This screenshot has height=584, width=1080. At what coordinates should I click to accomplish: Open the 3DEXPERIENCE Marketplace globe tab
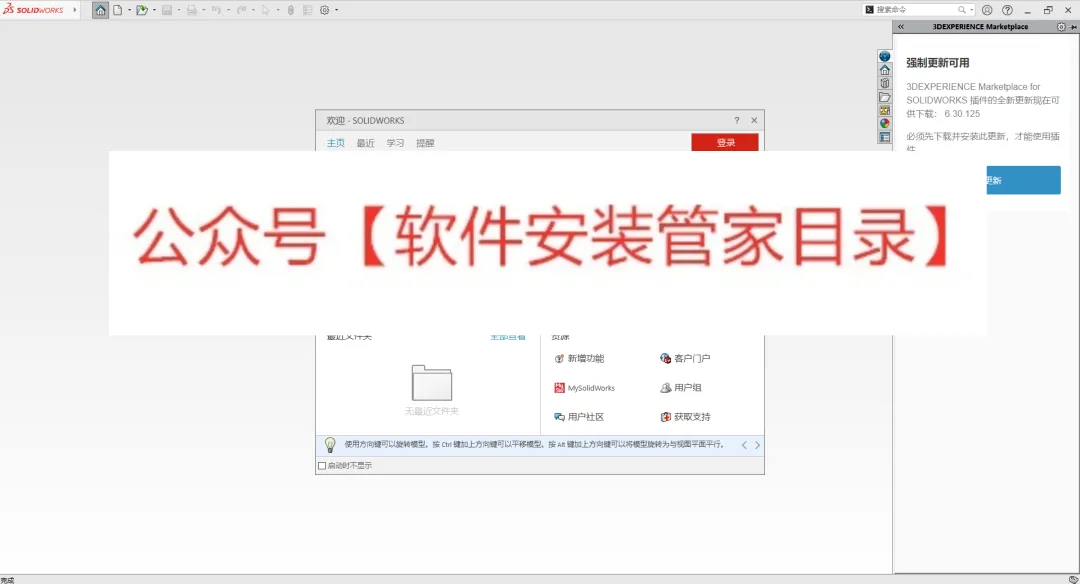point(885,56)
